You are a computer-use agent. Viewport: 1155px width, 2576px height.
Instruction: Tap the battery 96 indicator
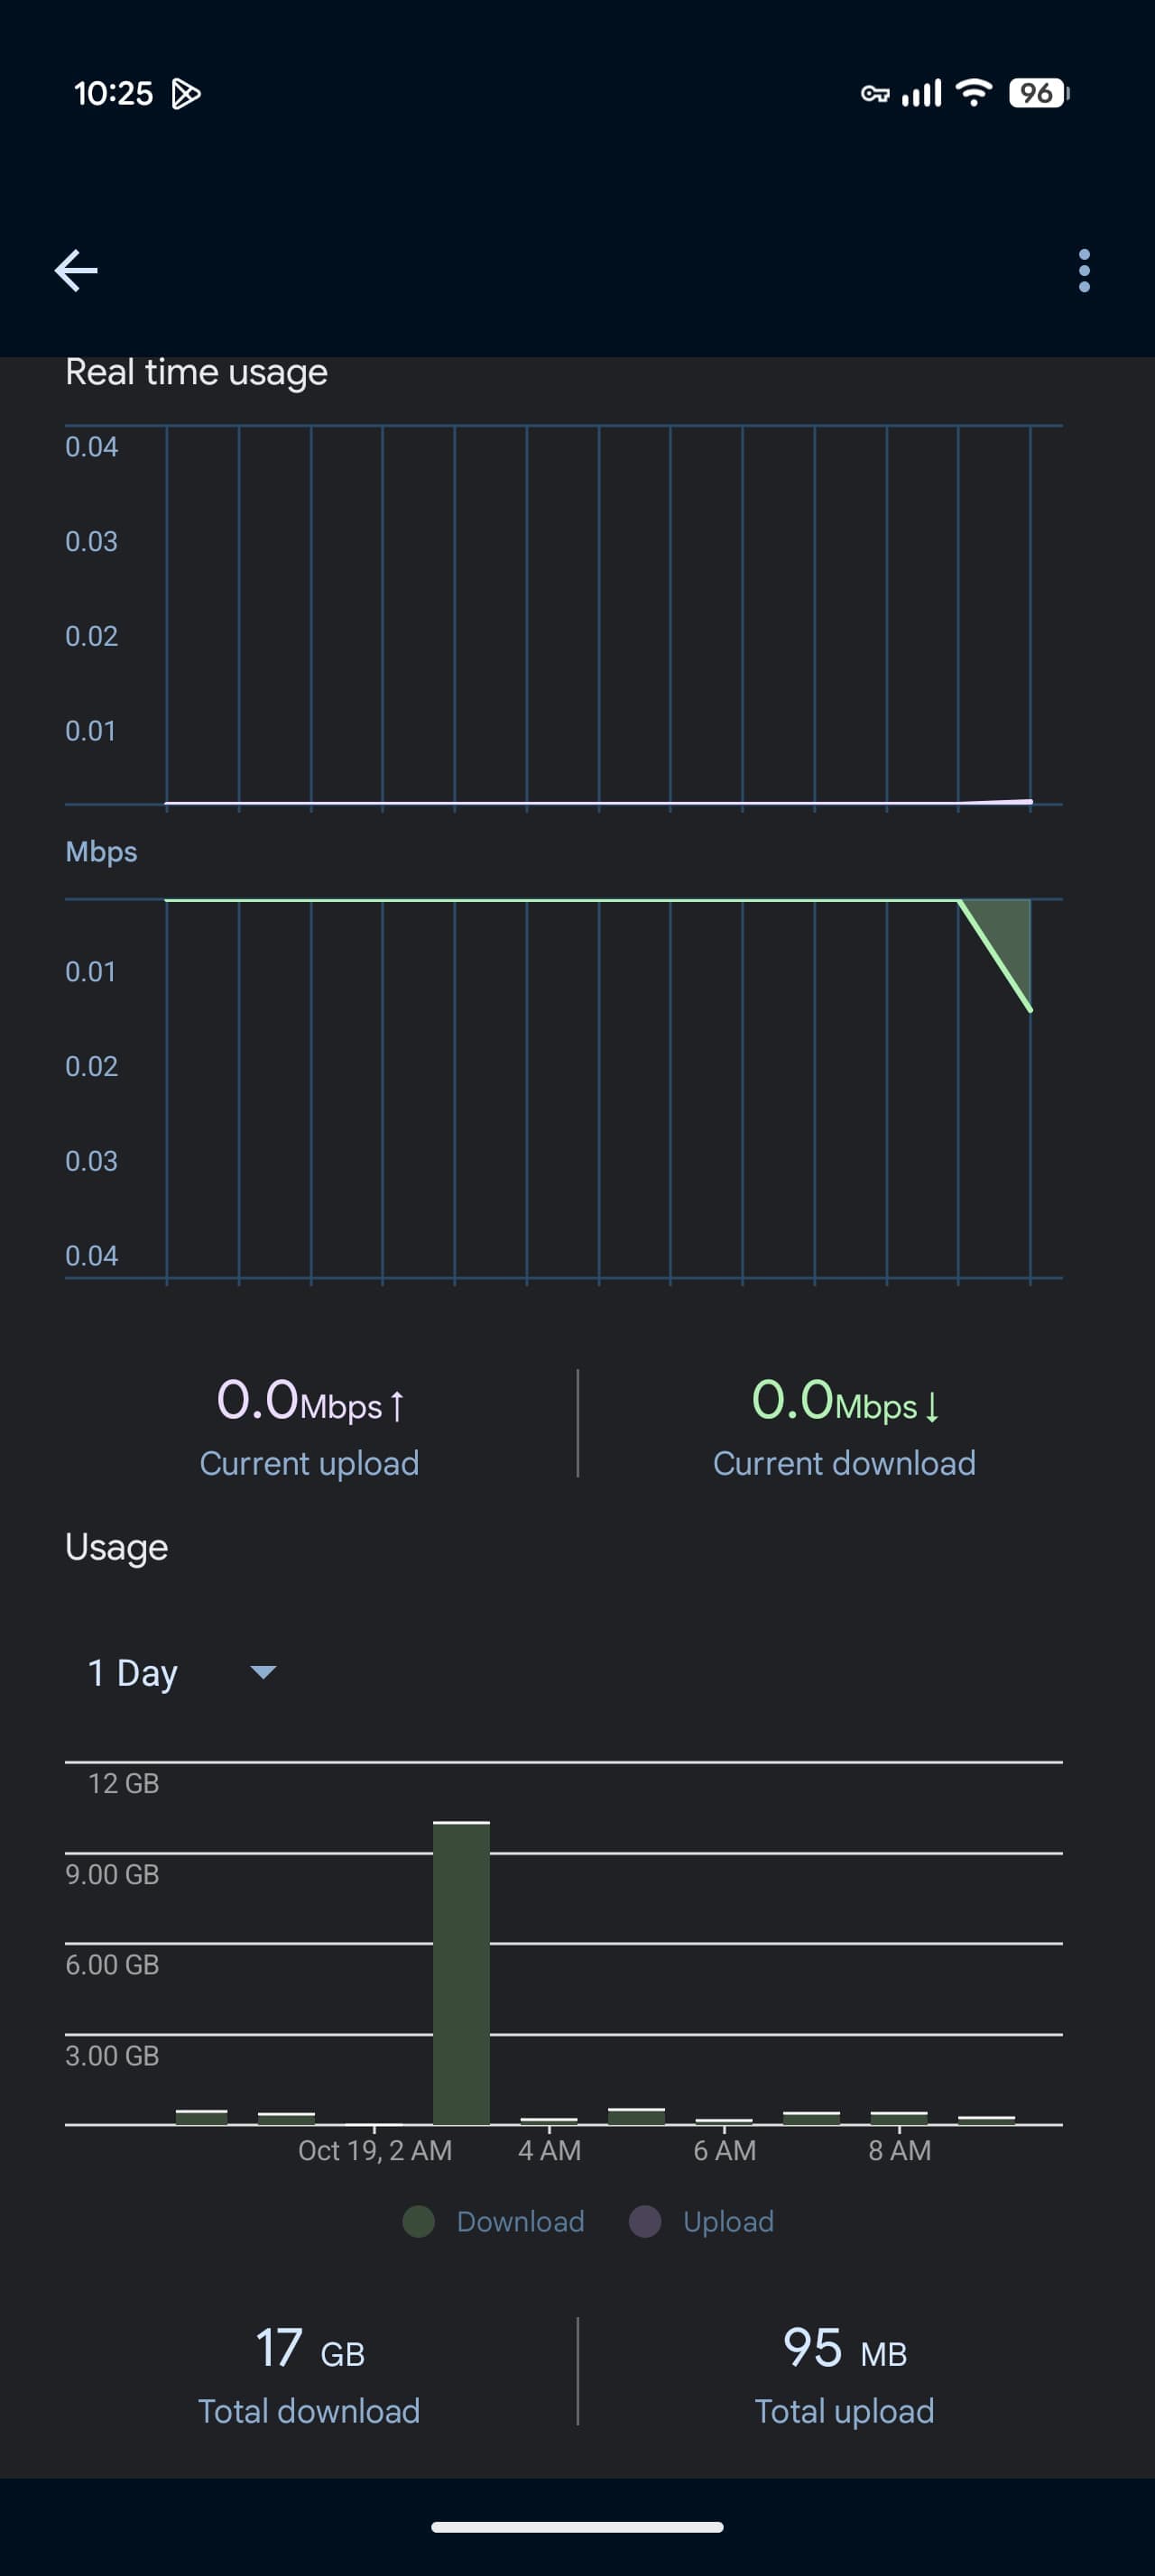[1039, 93]
